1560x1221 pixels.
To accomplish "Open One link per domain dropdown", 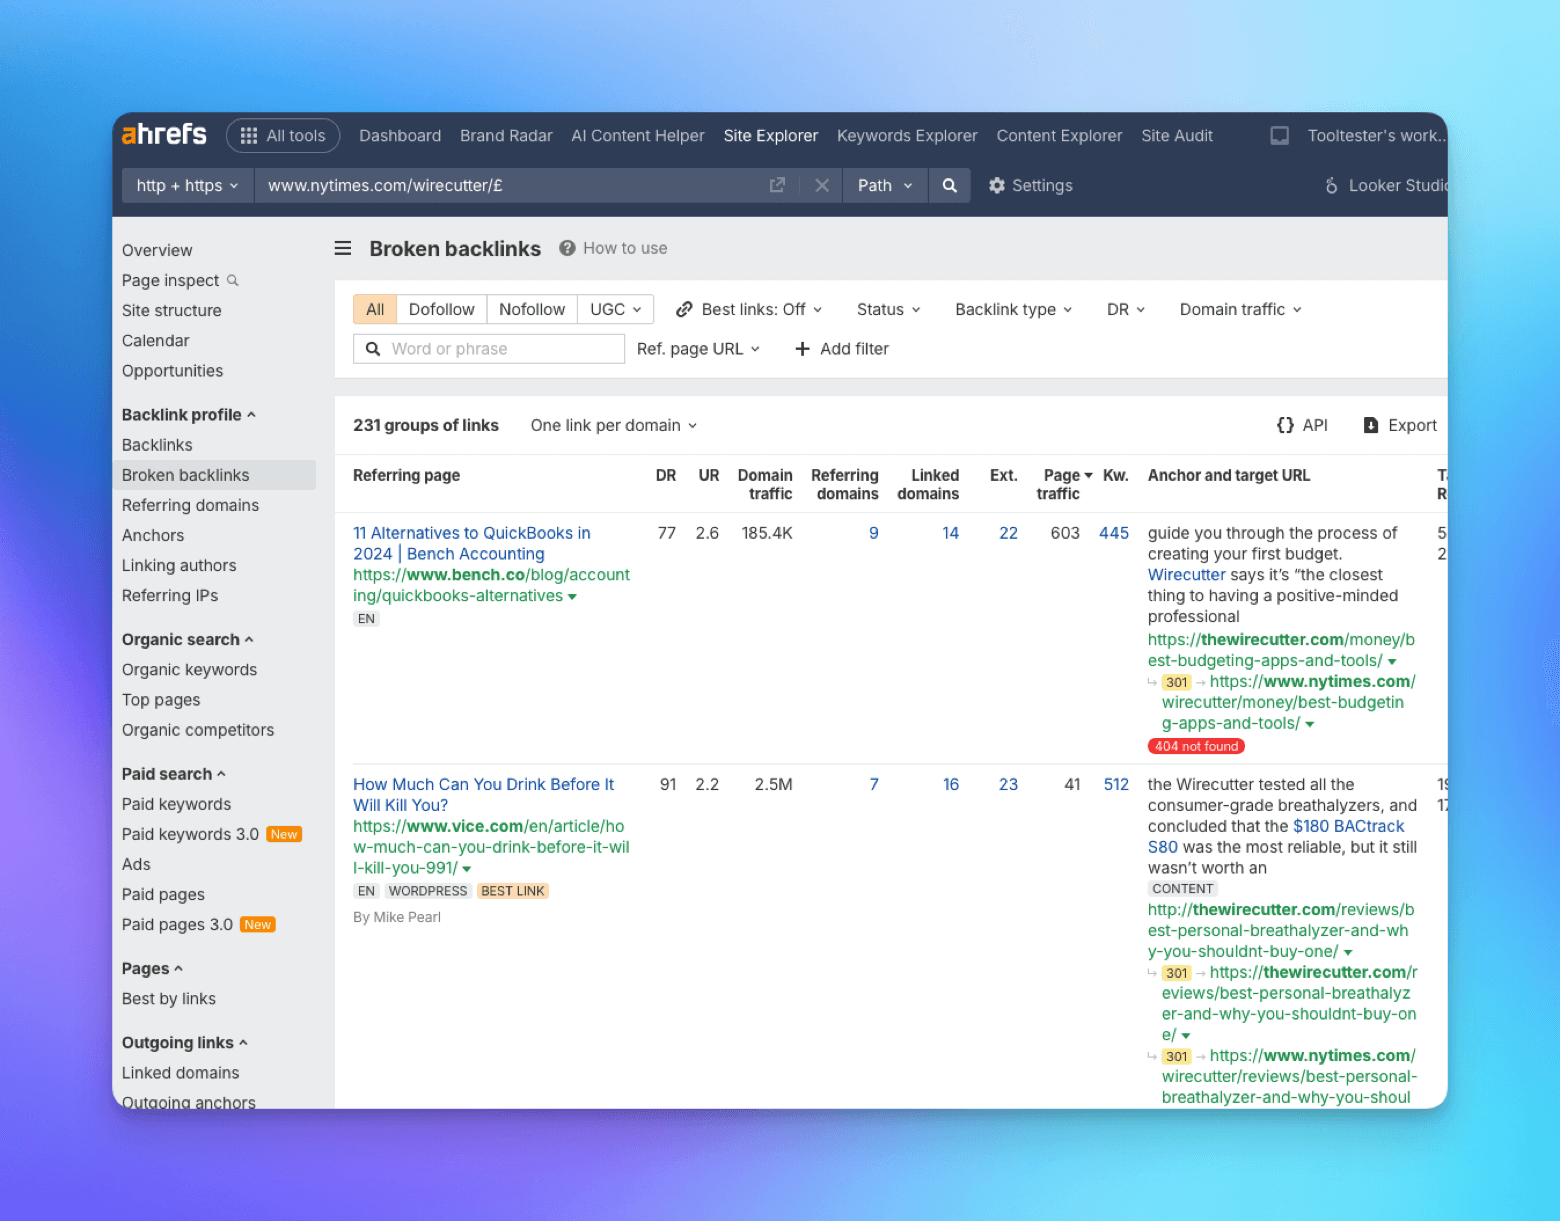I will [614, 425].
